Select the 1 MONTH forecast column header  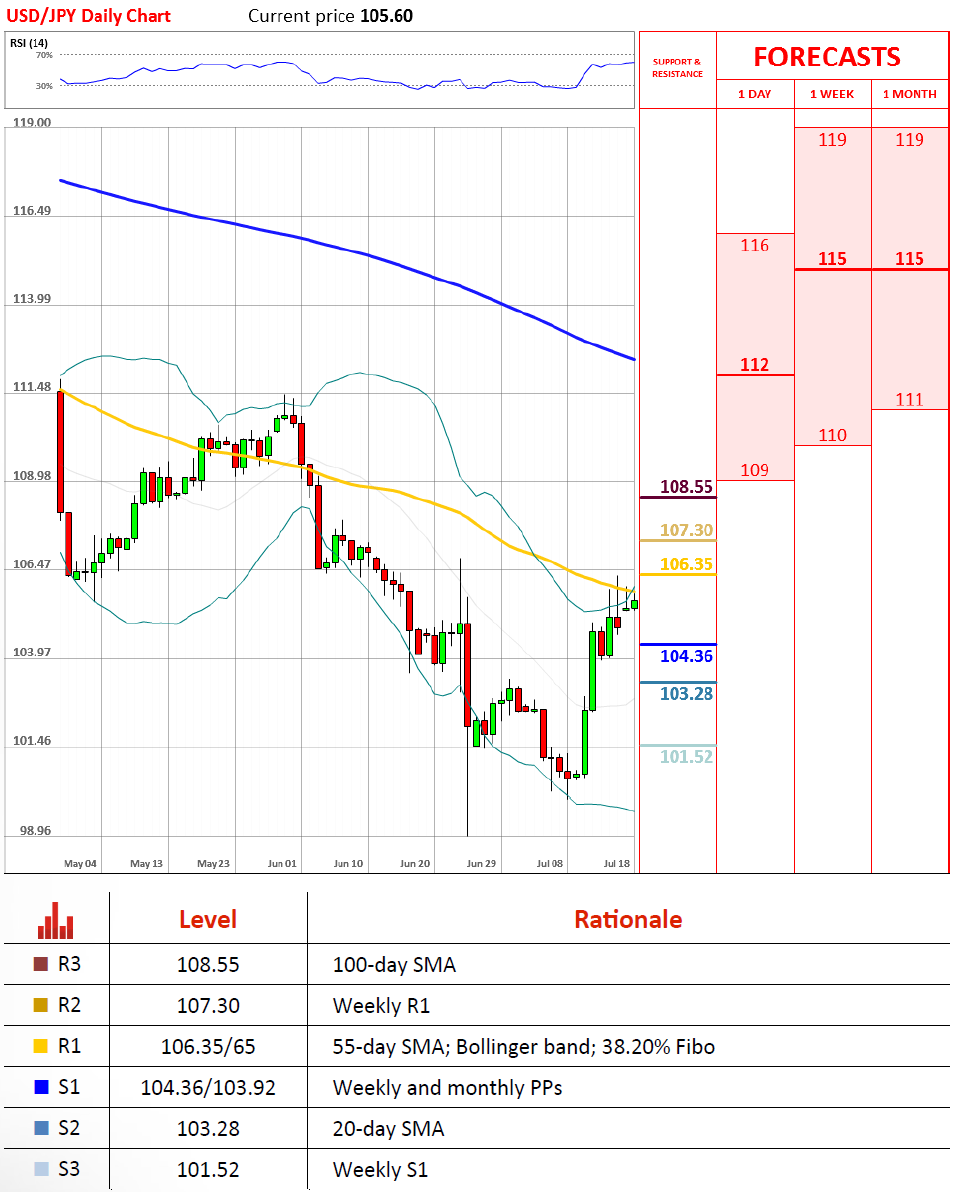click(909, 94)
